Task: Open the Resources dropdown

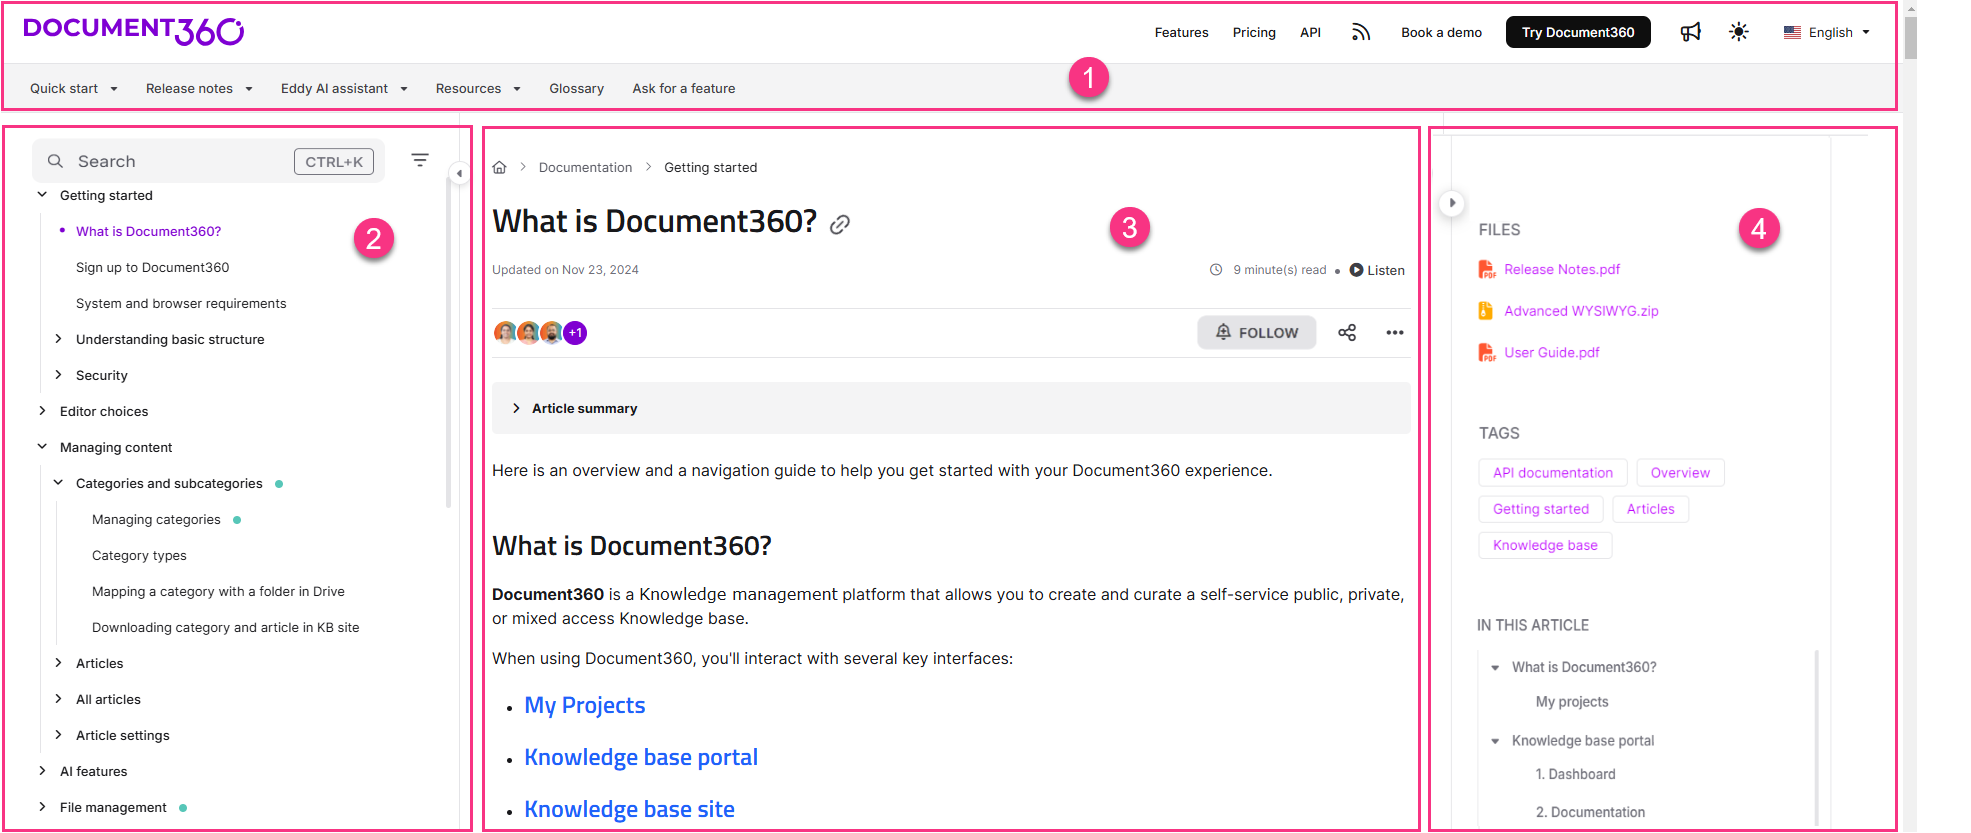Action: point(478,88)
